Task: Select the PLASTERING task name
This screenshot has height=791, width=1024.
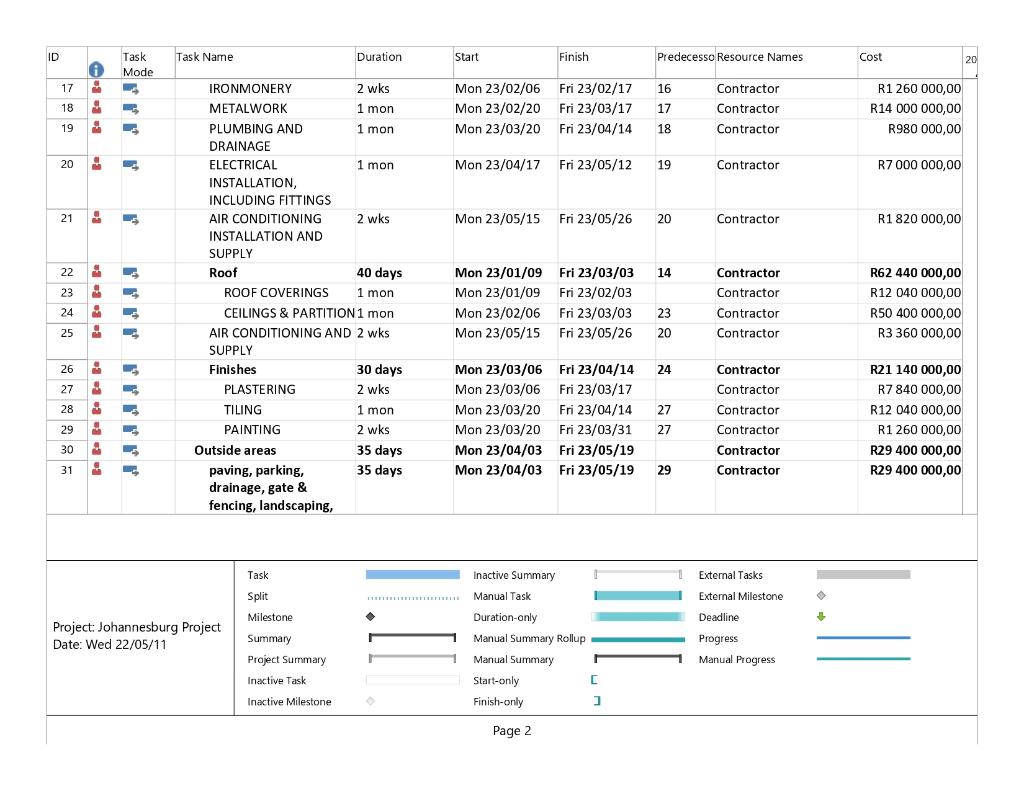Action: coord(259,389)
